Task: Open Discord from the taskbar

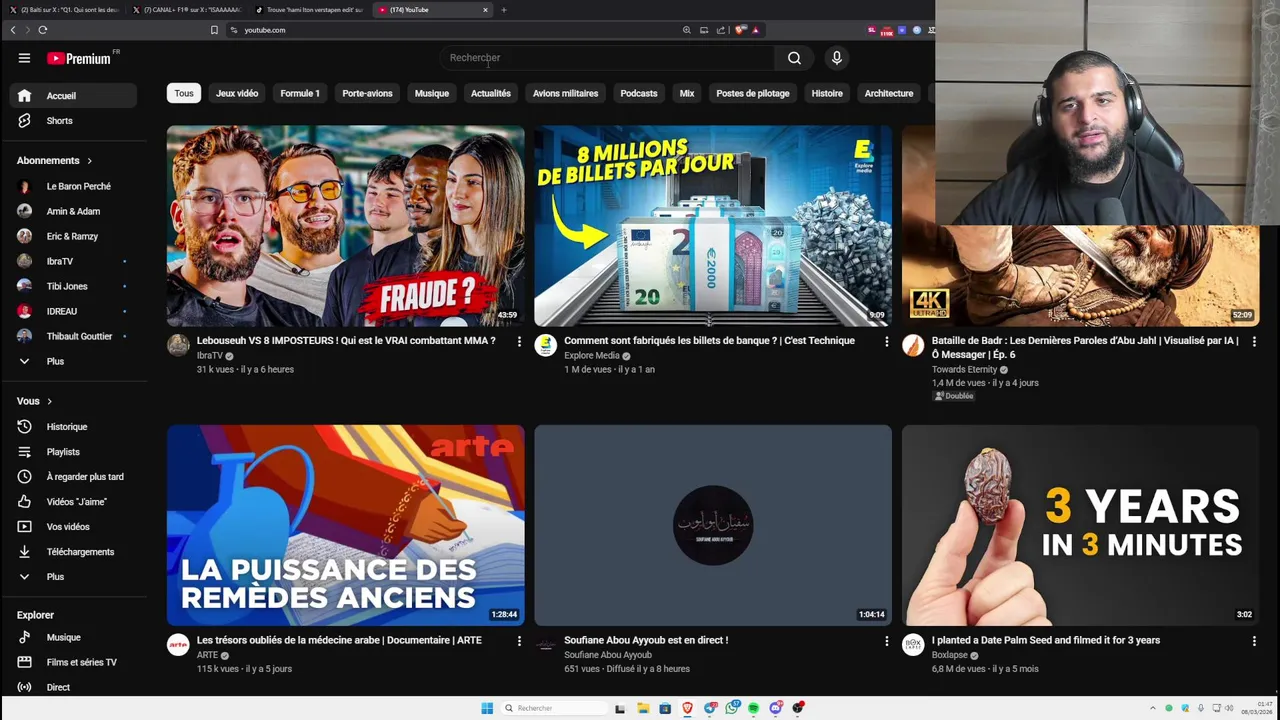Action: (776, 708)
